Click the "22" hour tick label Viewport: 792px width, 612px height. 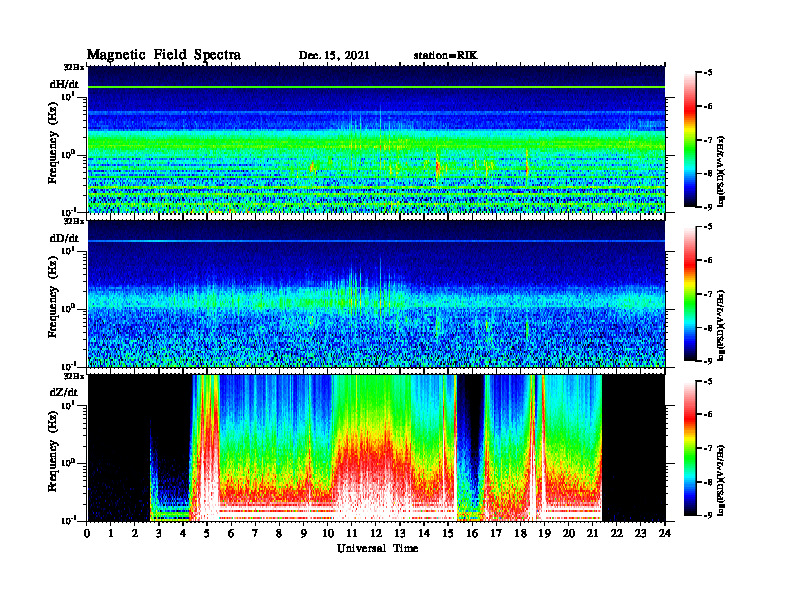point(617,534)
